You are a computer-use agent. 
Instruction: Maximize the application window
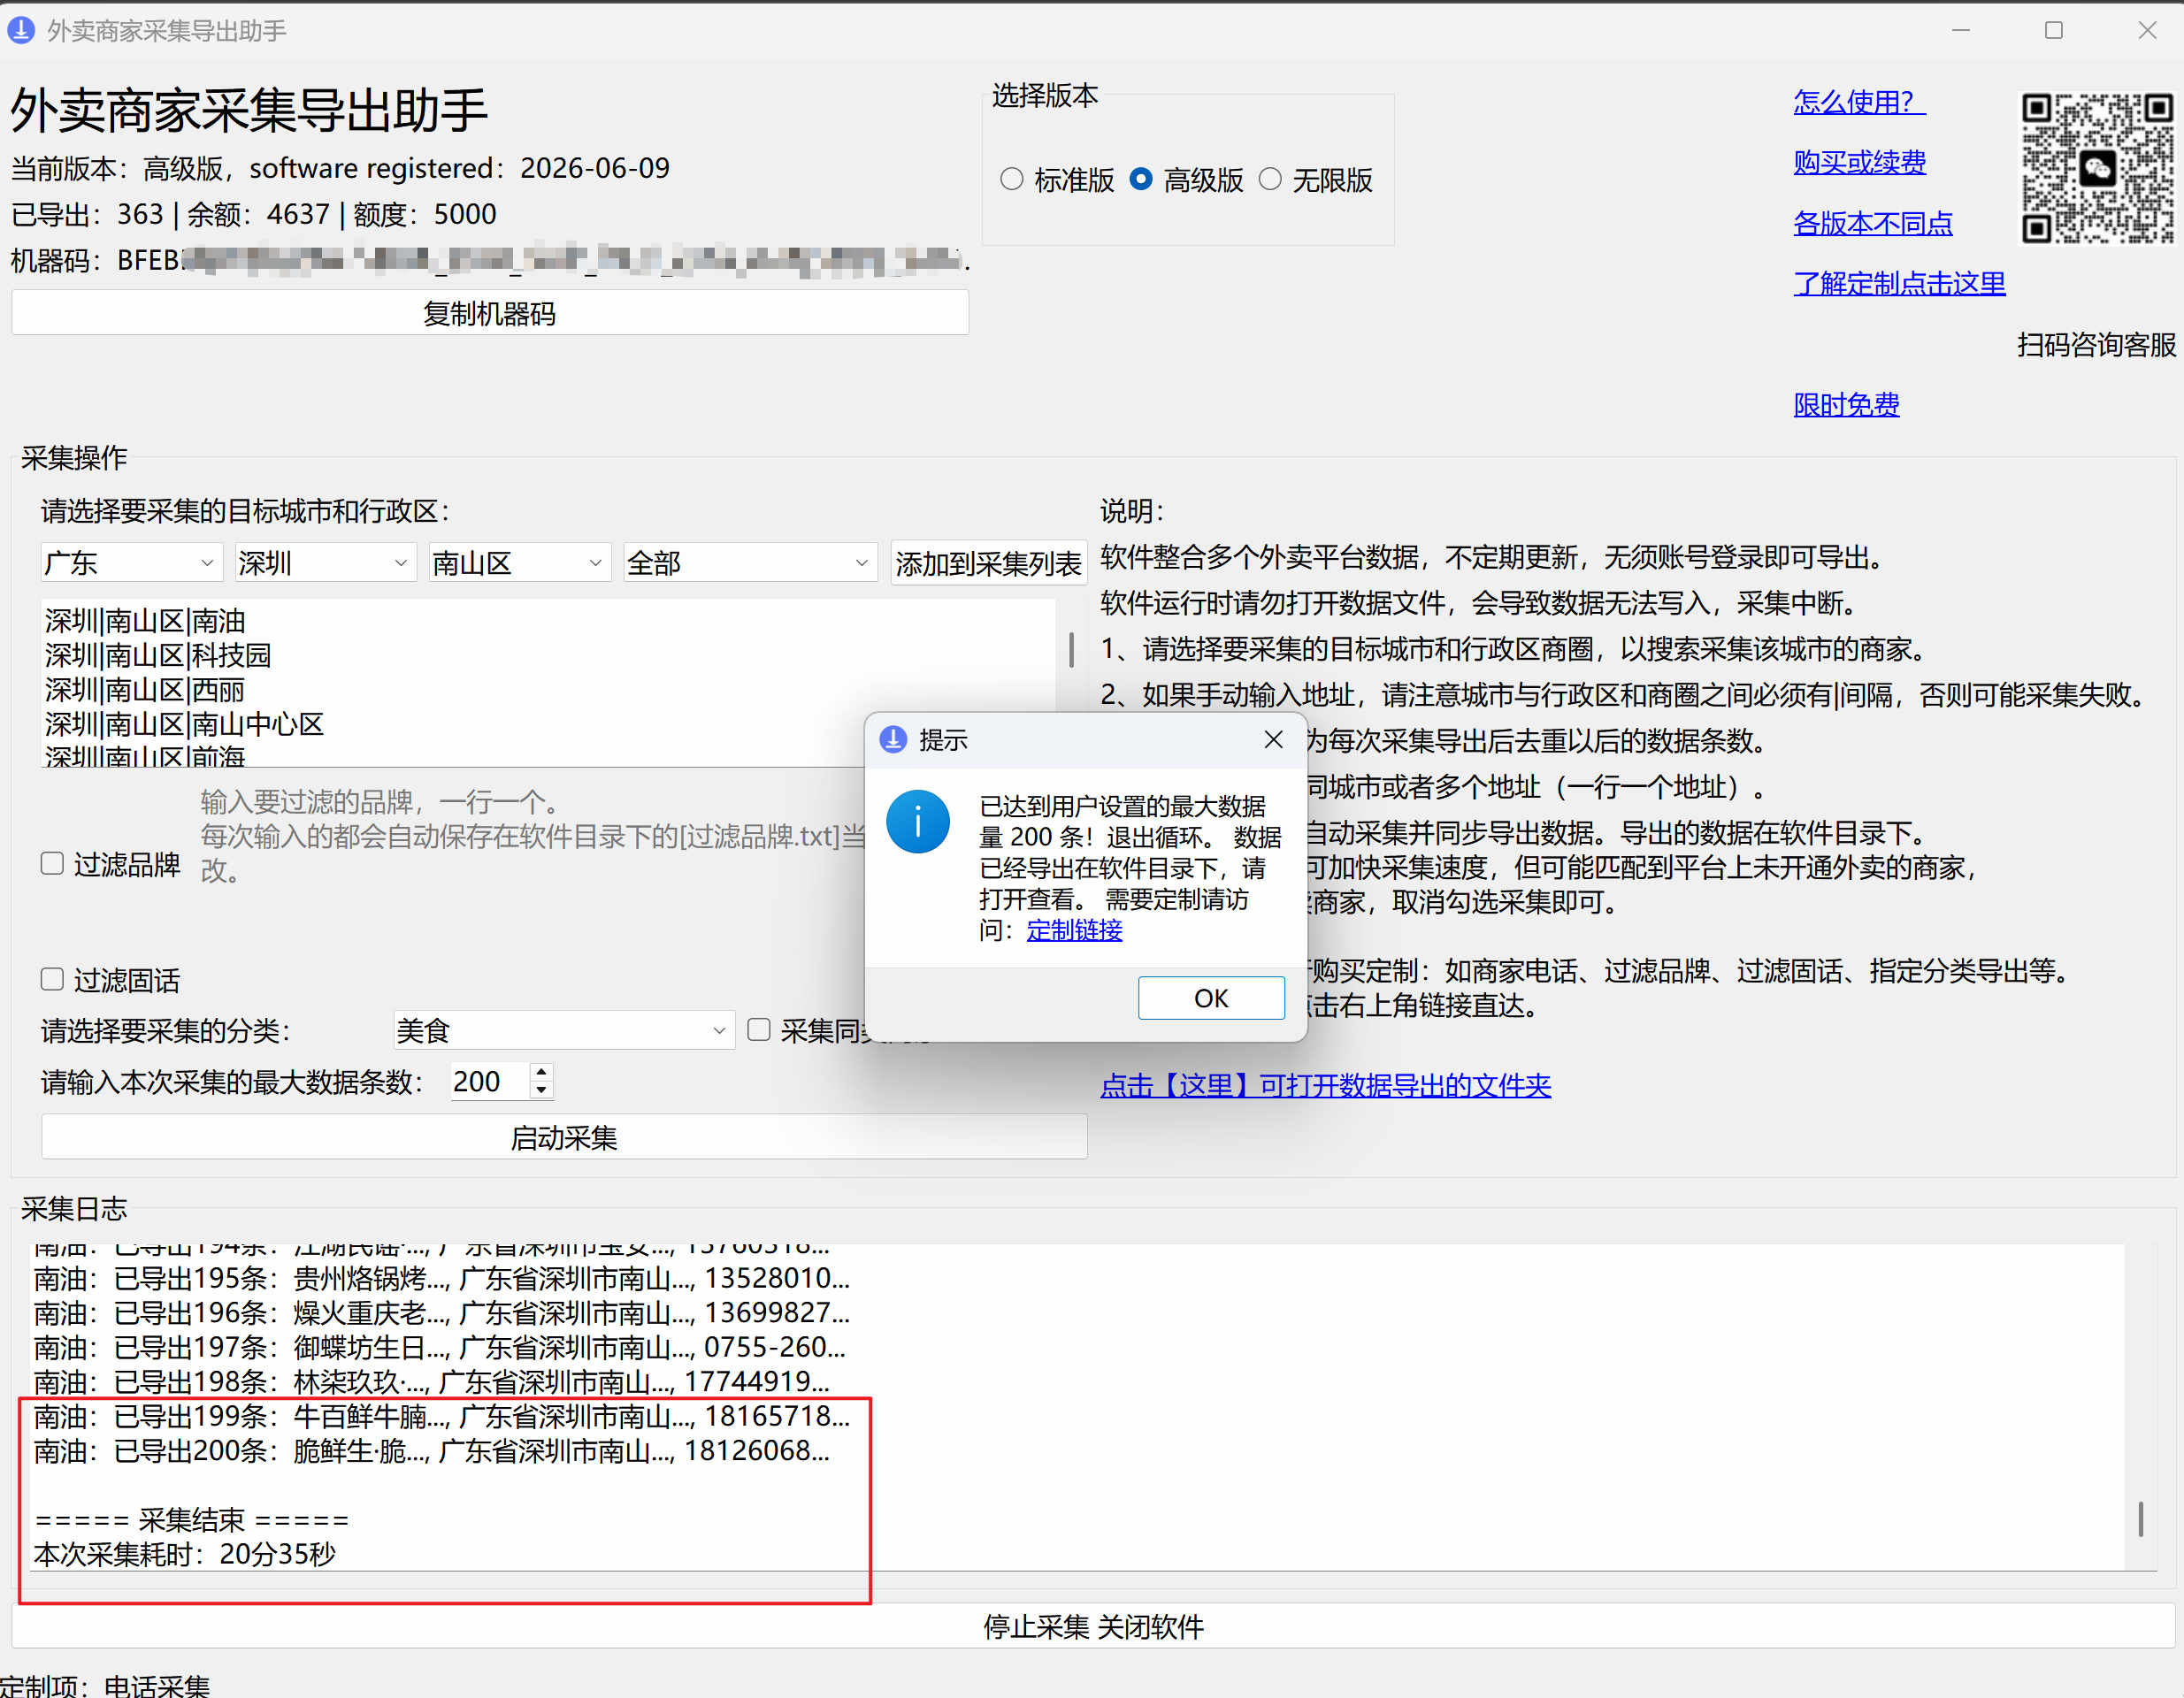click(x=2053, y=30)
